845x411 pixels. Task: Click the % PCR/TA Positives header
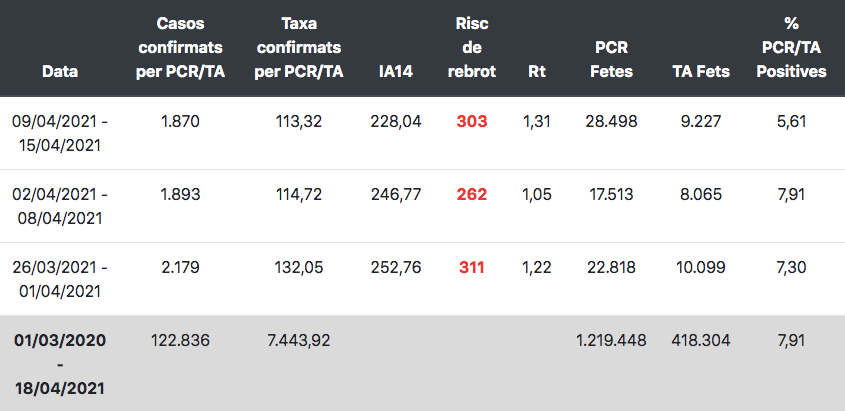pos(791,47)
